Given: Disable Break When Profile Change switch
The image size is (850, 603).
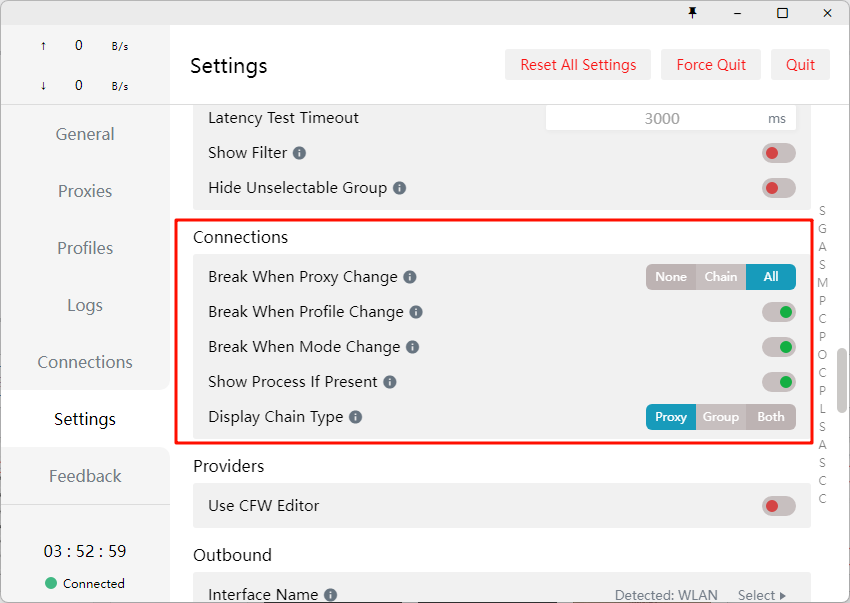Looking at the screenshot, I should point(778,312).
